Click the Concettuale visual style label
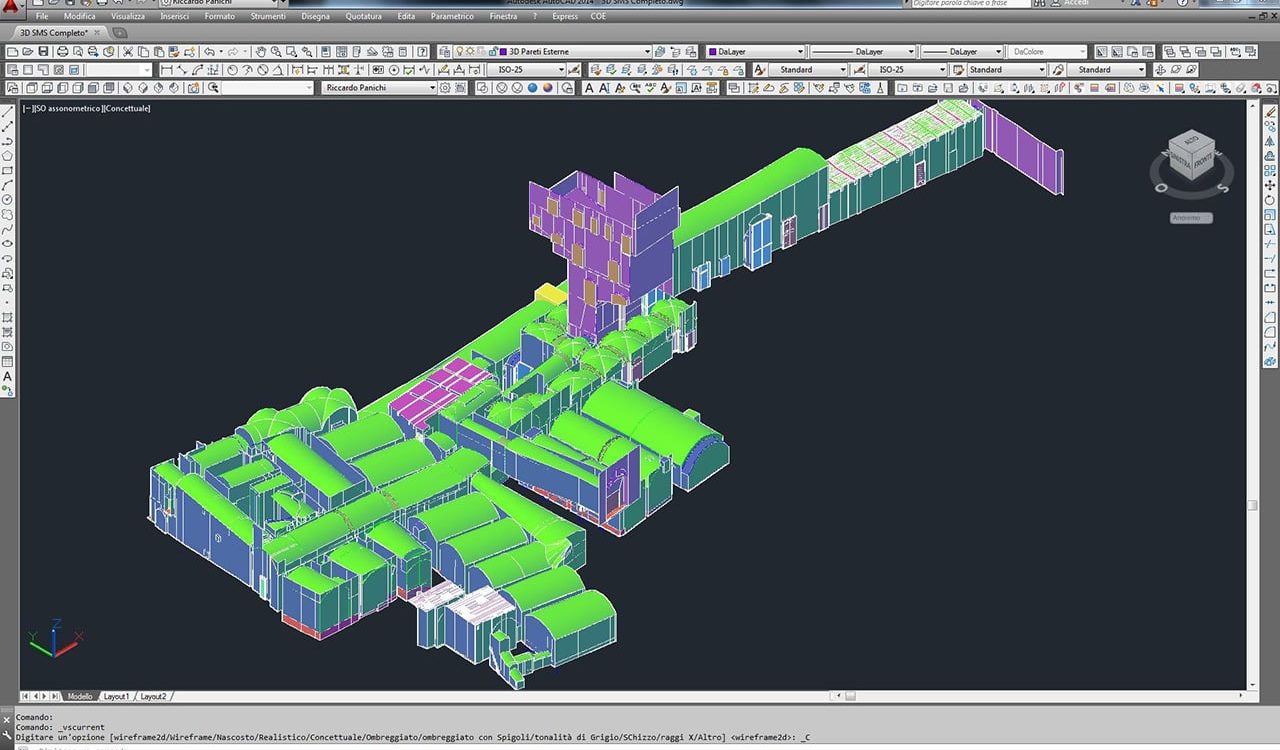This screenshot has width=1280, height=750. click(x=127, y=108)
